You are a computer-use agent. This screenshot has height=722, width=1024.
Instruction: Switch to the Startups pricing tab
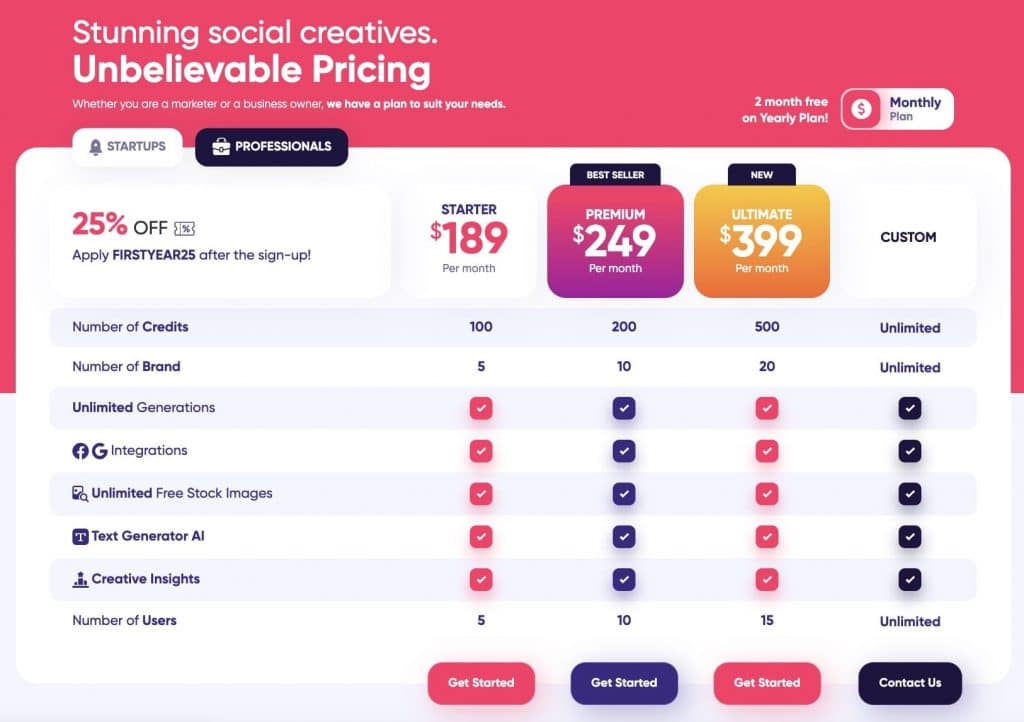point(127,146)
